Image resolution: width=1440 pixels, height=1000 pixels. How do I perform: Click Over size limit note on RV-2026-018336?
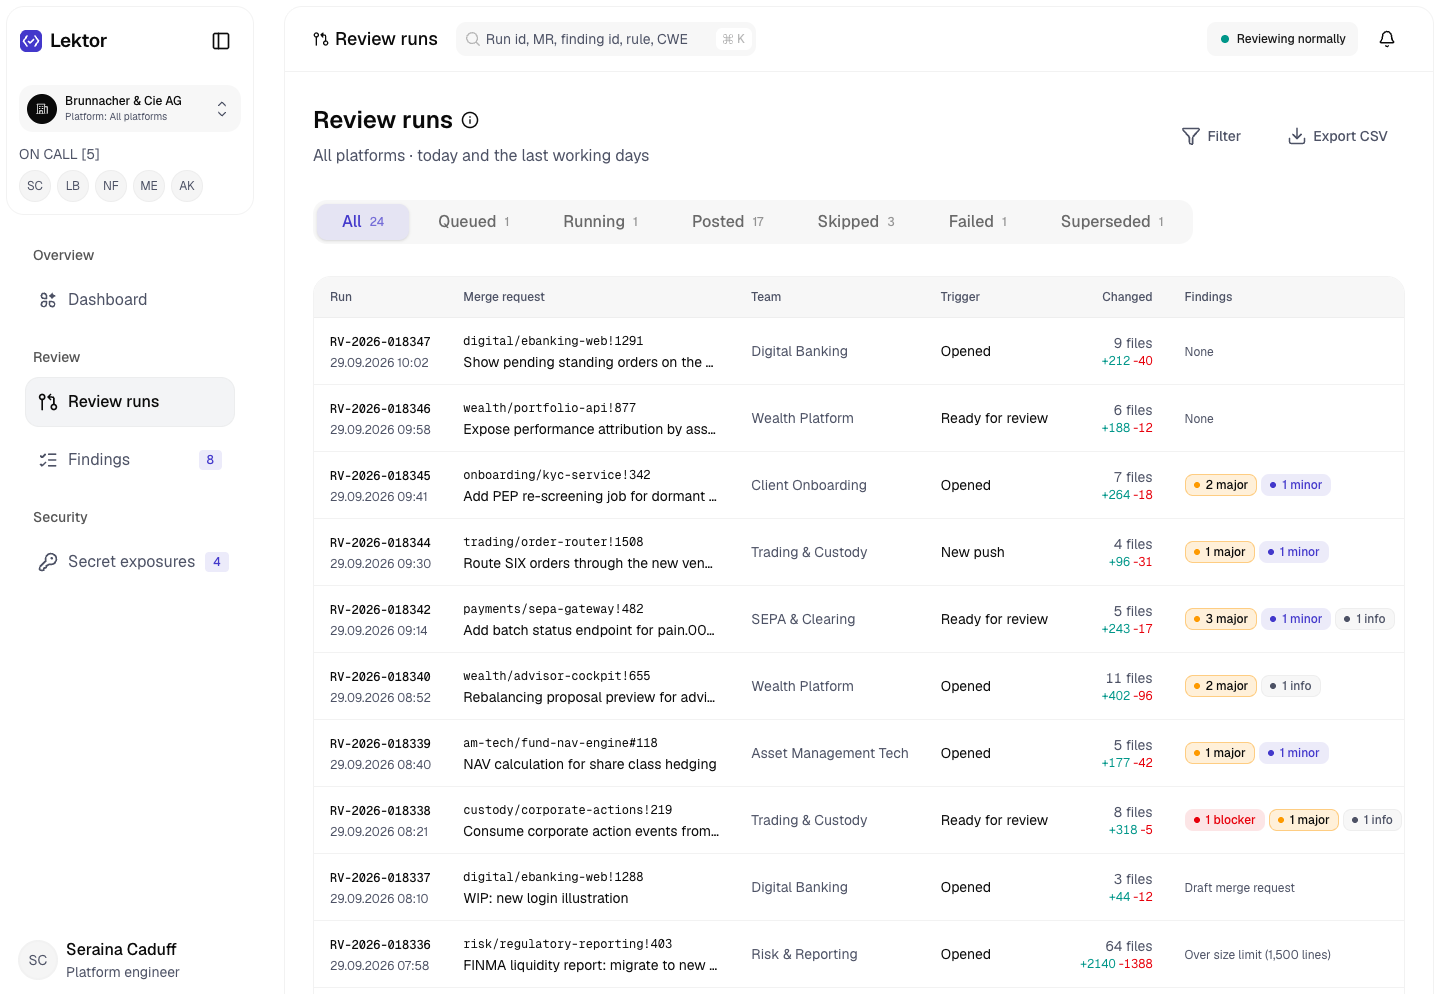pyautogui.click(x=1257, y=955)
